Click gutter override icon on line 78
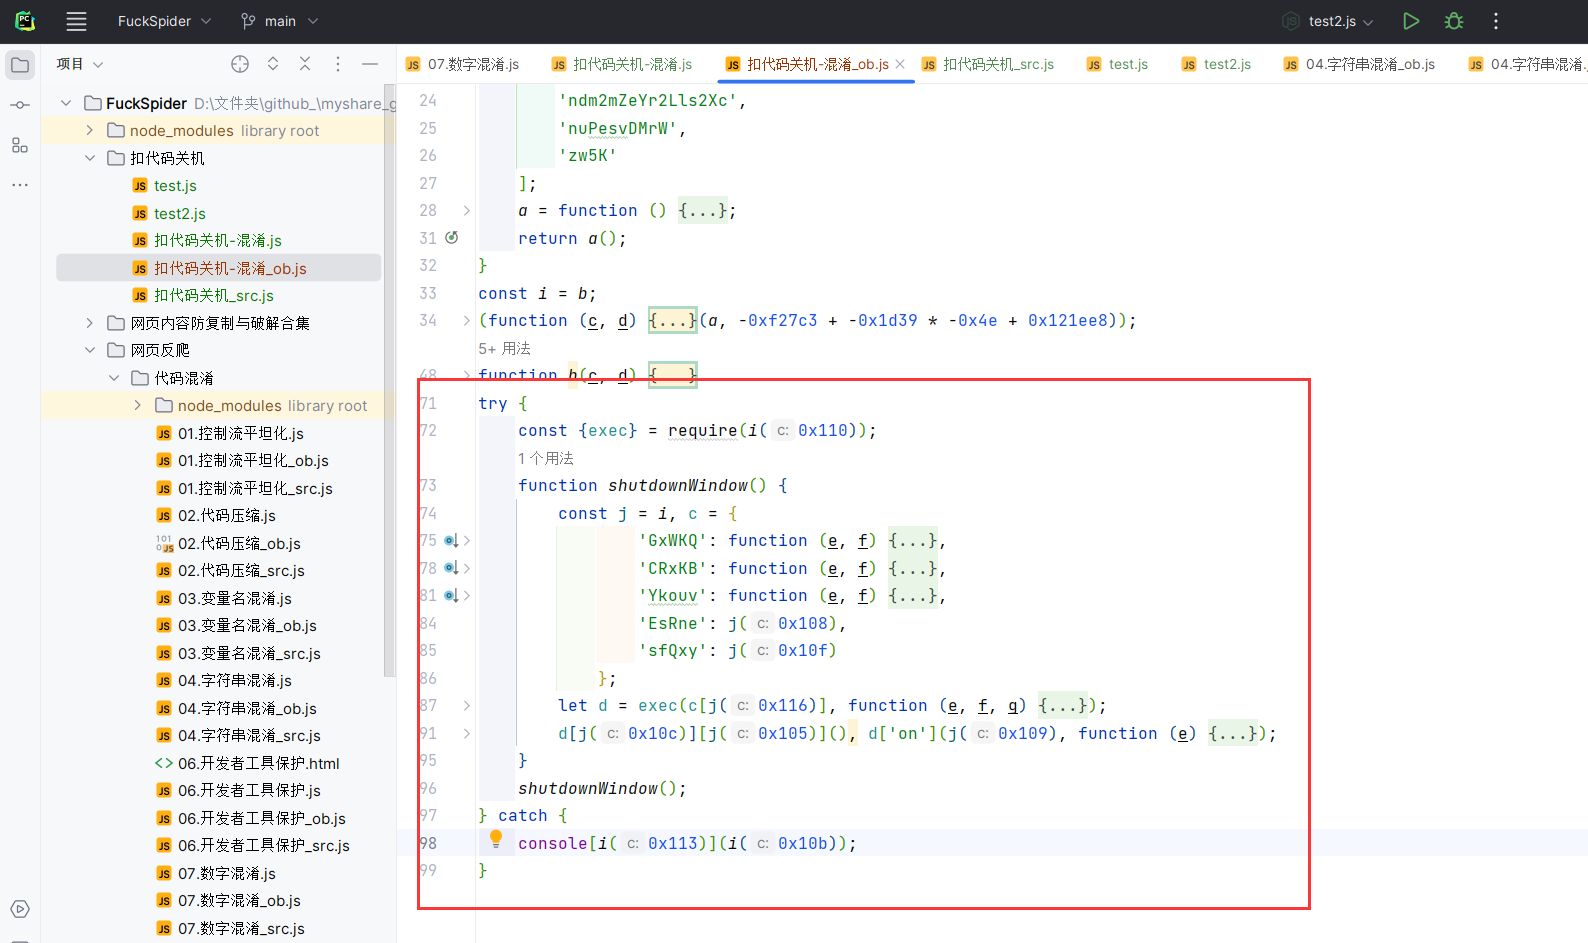The width and height of the screenshot is (1588, 943). 451,568
